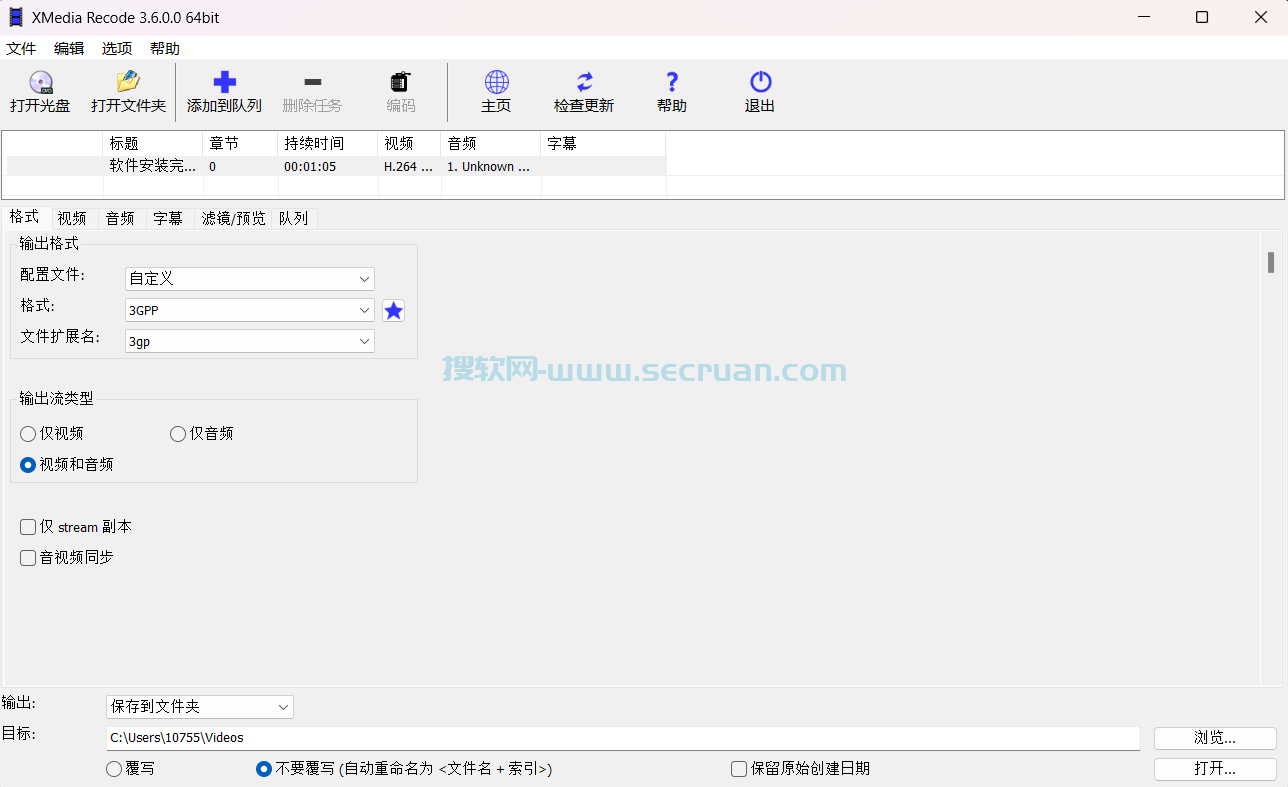The image size is (1288, 787).
Task: Select Video and Audio (视频和音频) radio button
Action: [28, 465]
